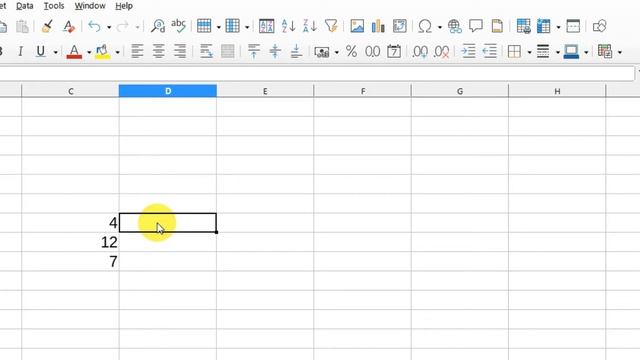This screenshot has width=640, height=360.
Task: Format as Date with the calendar button
Action: point(394,51)
